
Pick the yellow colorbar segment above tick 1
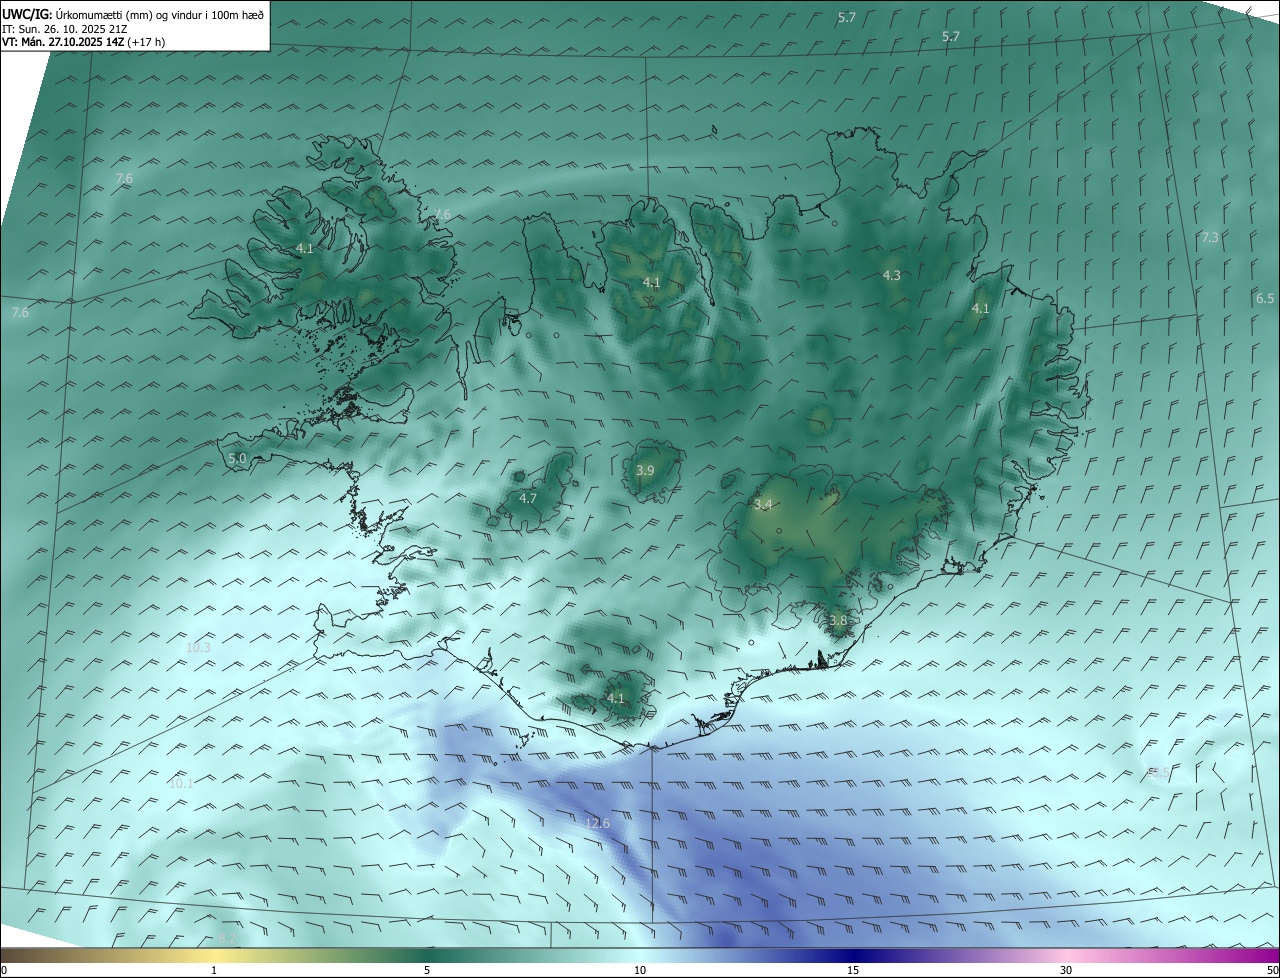[214, 955]
